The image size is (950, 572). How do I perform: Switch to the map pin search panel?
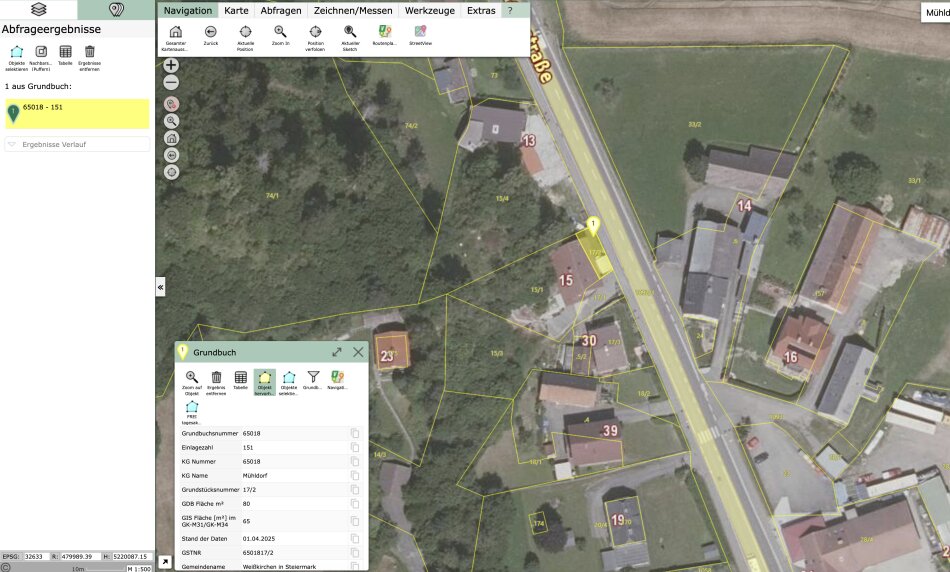(x=116, y=10)
